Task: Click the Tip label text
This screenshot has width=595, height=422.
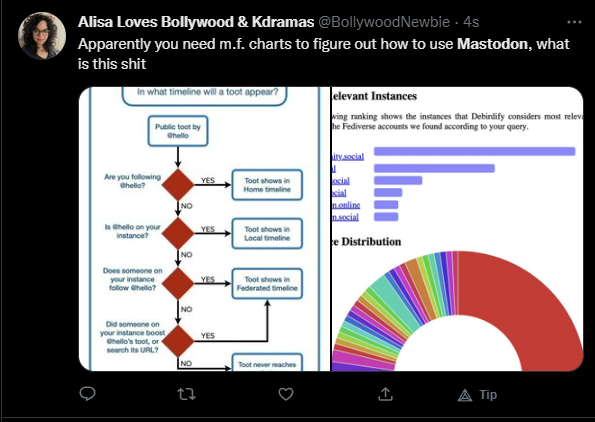Action: [x=488, y=395]
